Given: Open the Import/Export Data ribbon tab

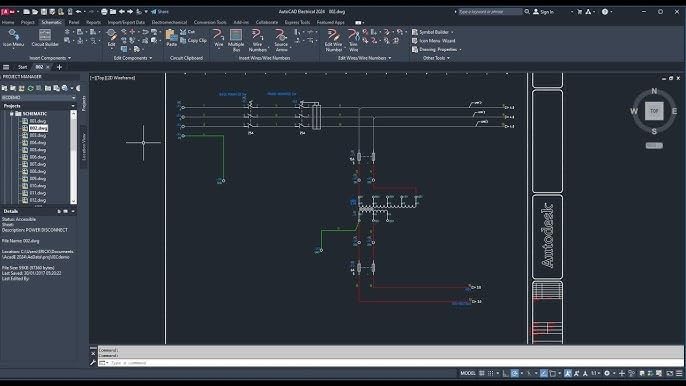Looking at the screenshot, I should pyautogui.click(x=126, y=22).
